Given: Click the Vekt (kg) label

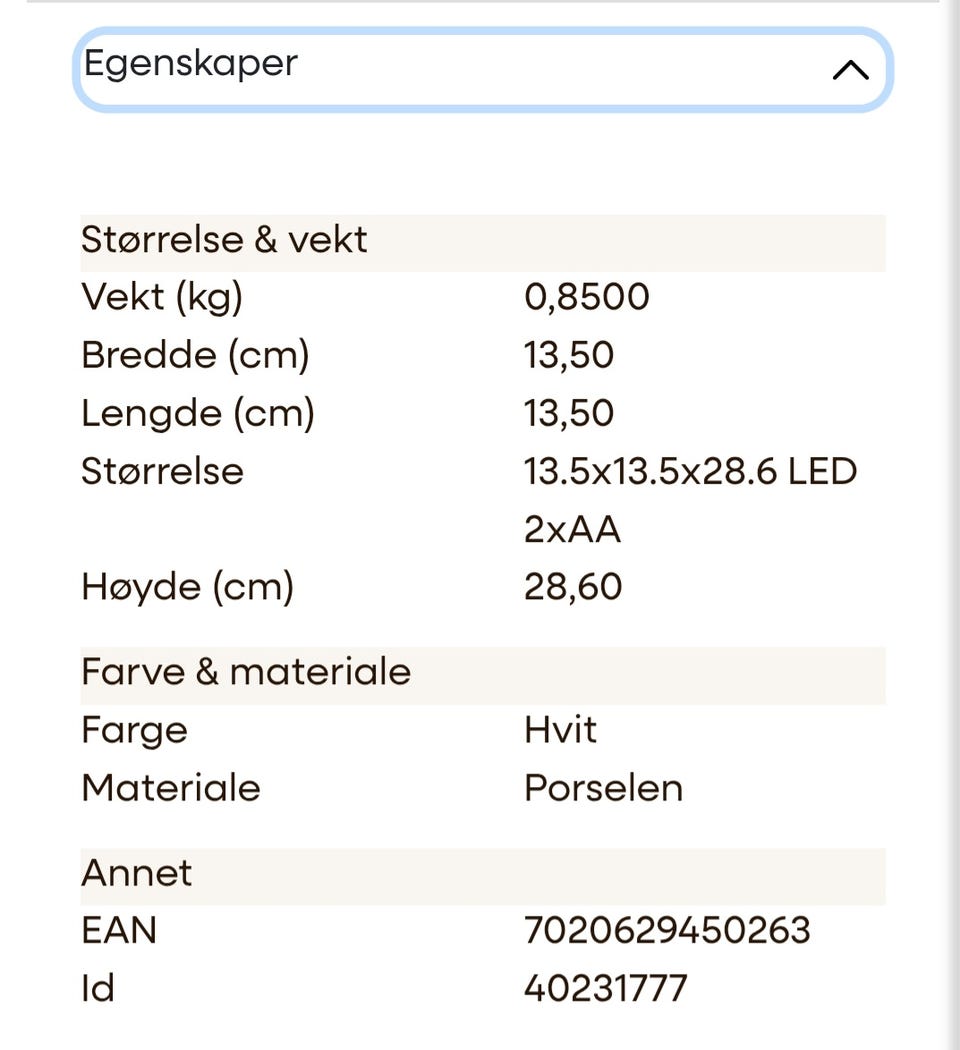Looking at the screenshot, I should tap(162, 297).
